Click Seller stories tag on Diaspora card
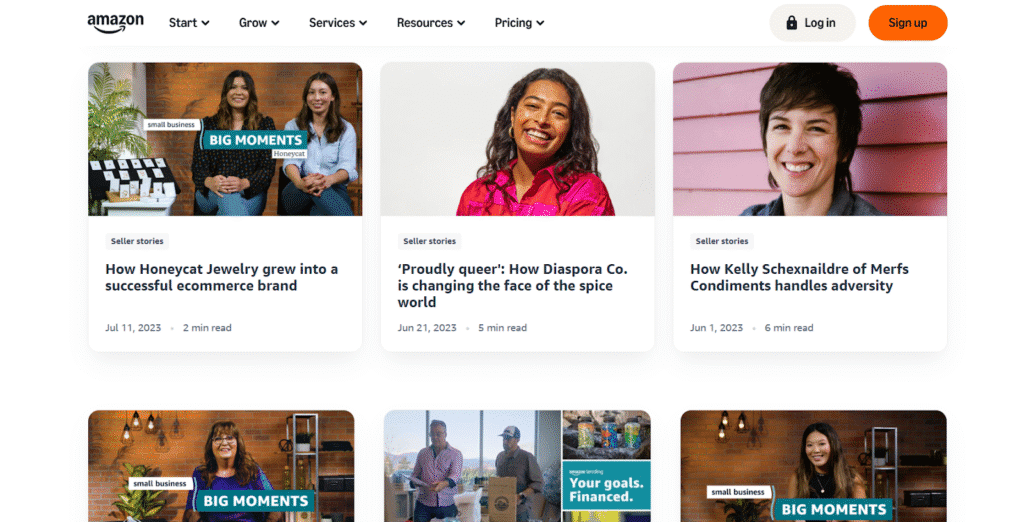Viewport: 1024px width, 522px height. point(430,241)
